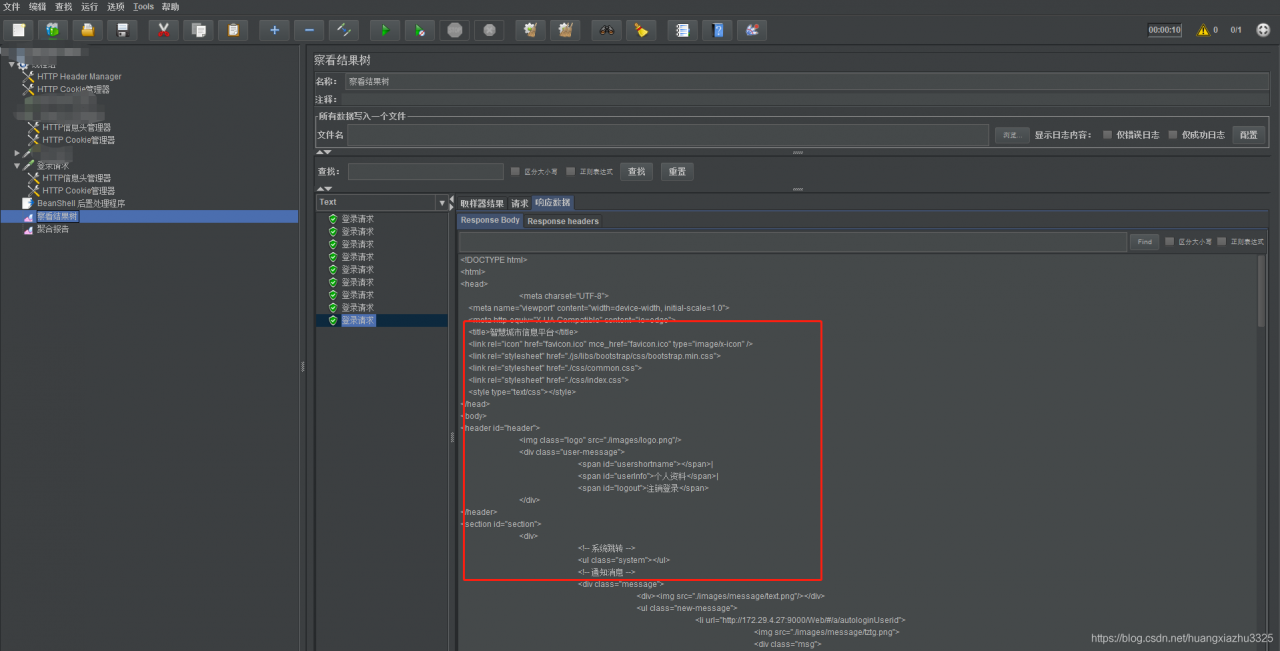Click collapse arrows above the 查找 row

[x=324, y=153]
